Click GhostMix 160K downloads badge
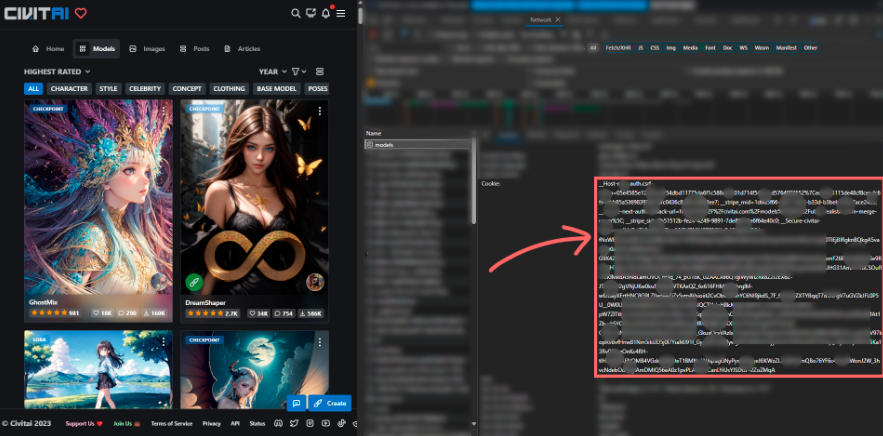The height and width of the screenshot is (436, 883). click(155, 313)
